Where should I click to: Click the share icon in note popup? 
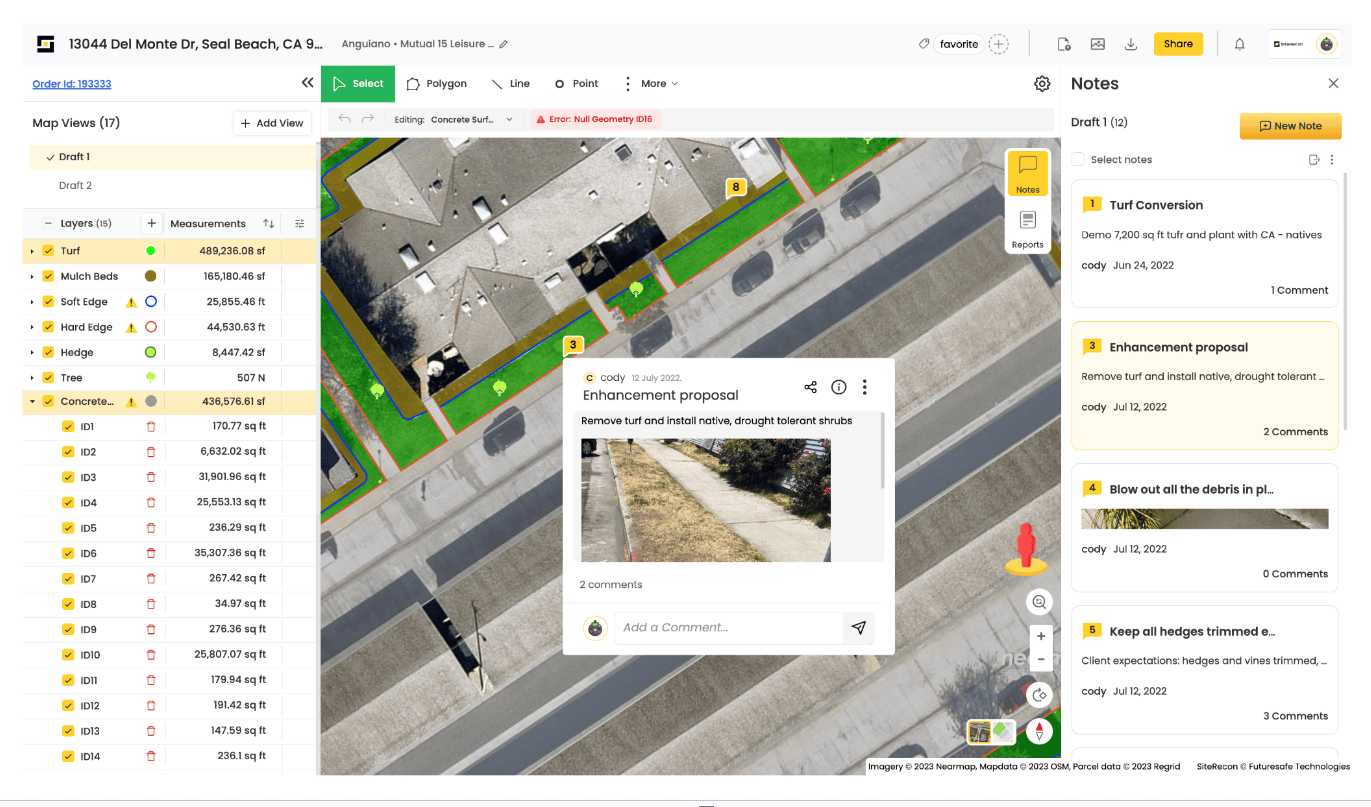tap(810, 387)
